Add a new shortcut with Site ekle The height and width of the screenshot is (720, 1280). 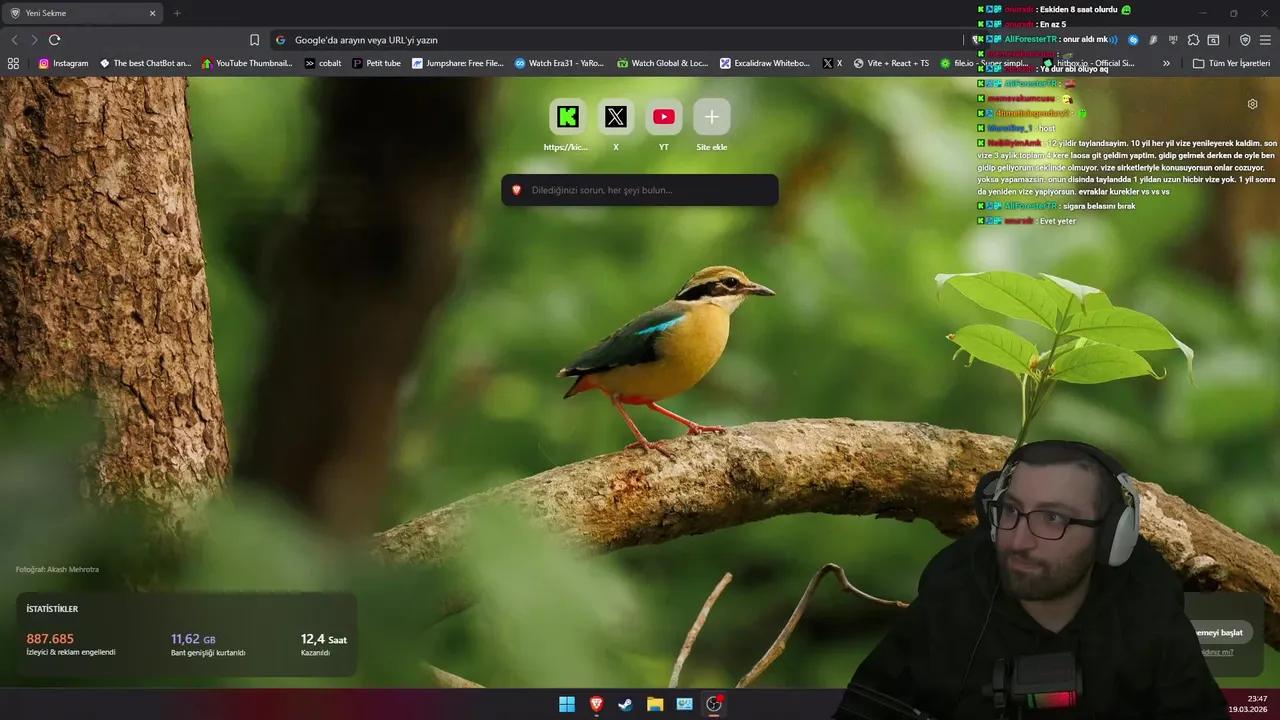click(x=711, y=116)
